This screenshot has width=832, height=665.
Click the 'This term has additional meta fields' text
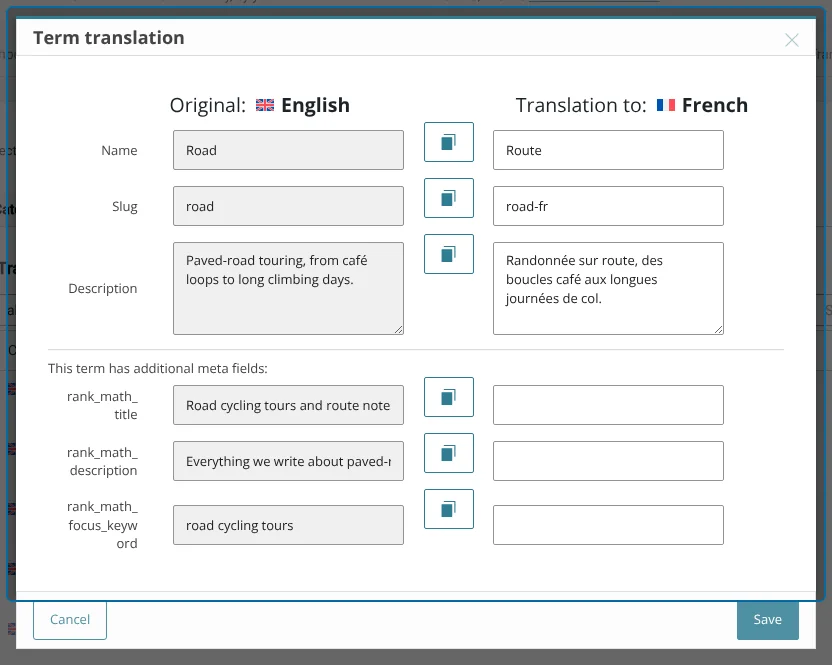(x=158, y=368)
